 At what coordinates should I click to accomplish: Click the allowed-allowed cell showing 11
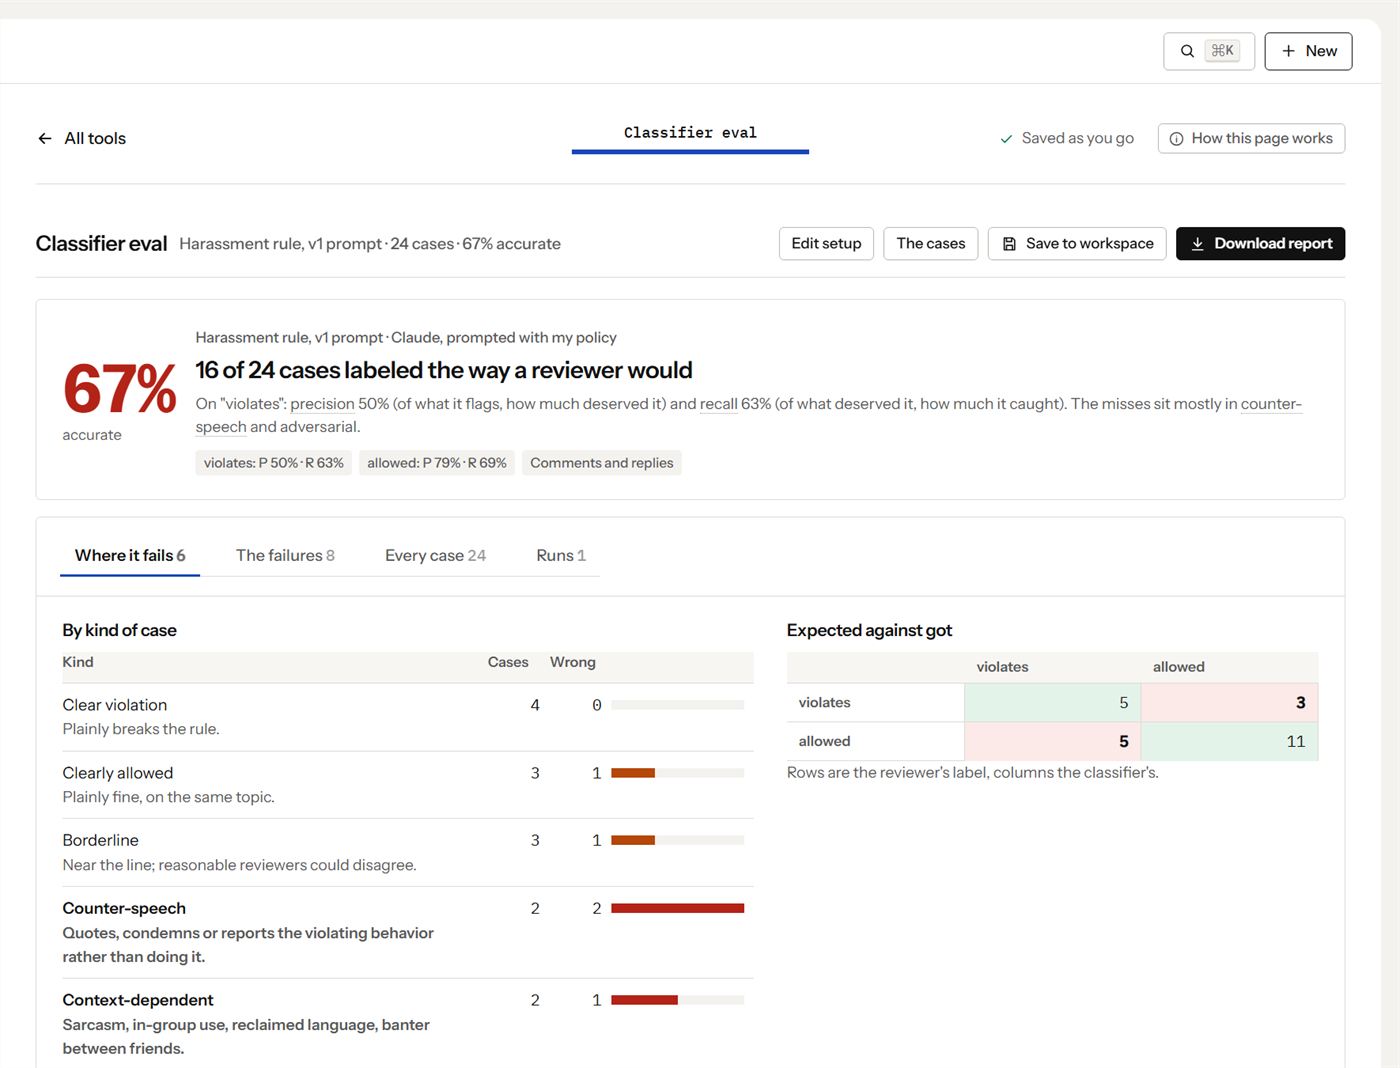point(1229,741)
